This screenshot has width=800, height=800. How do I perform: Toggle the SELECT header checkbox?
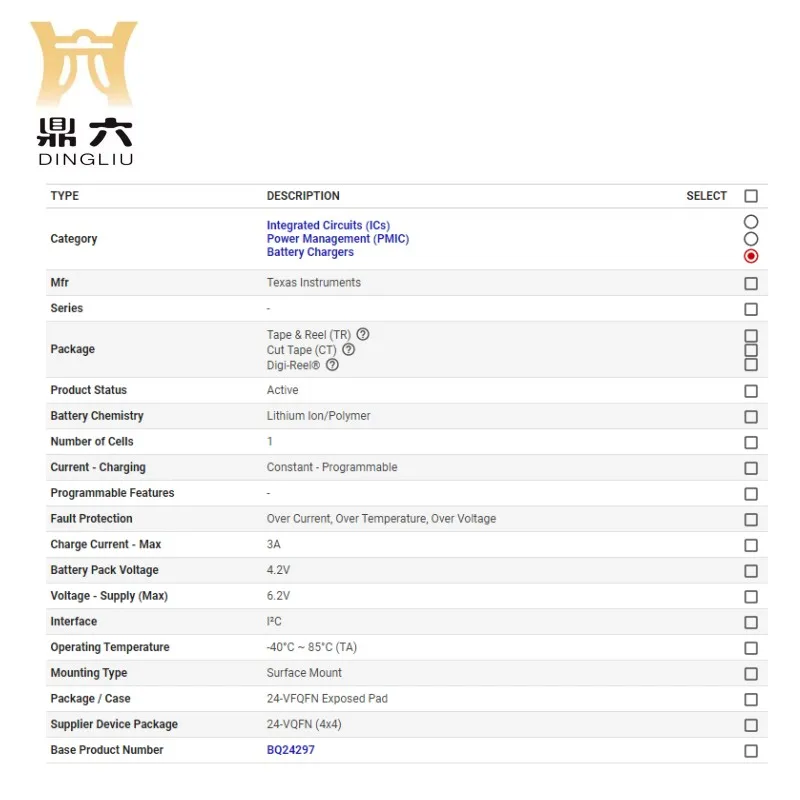[751, 196]
